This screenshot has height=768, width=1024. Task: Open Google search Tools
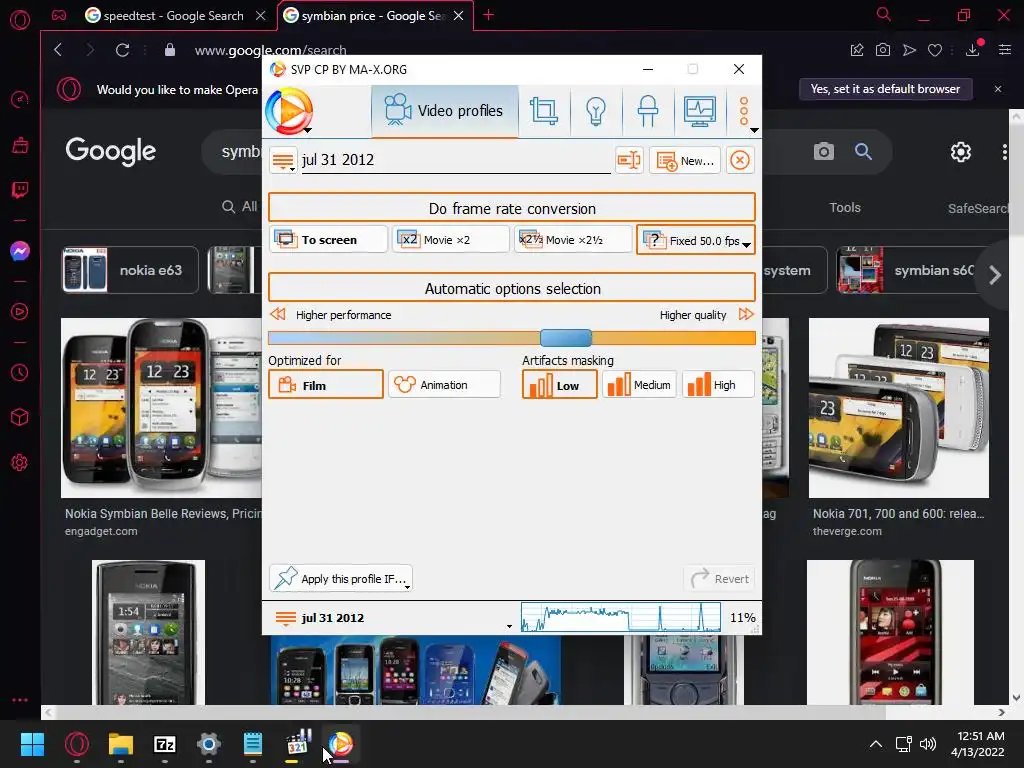(844, 208)
